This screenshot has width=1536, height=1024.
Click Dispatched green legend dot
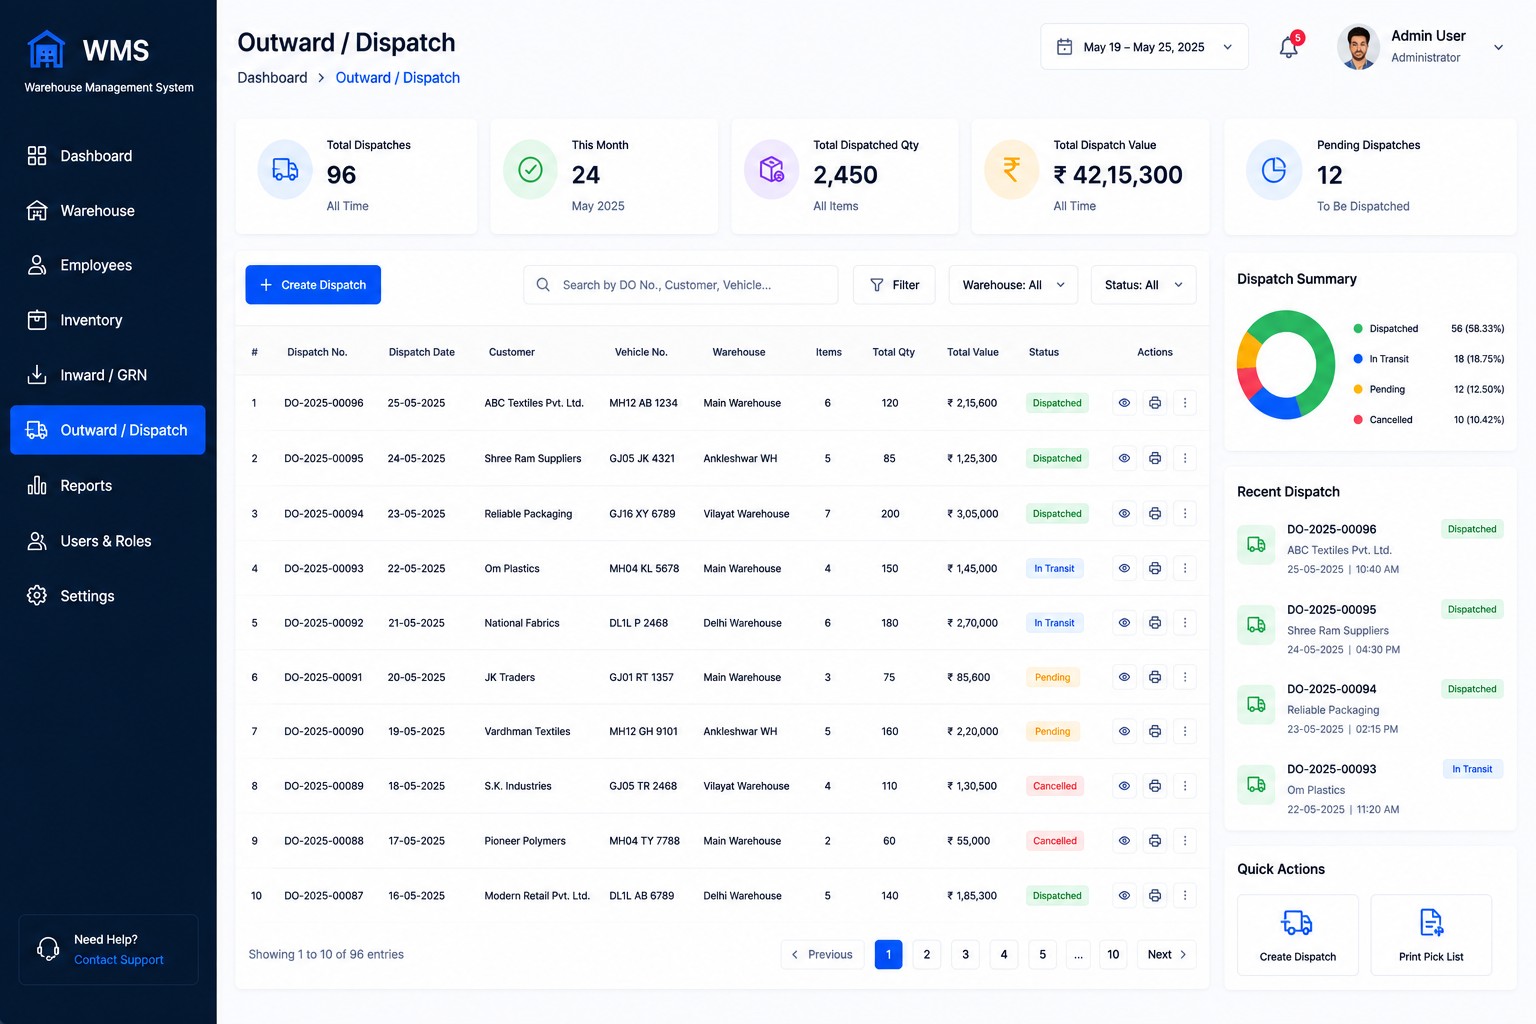1358,328
